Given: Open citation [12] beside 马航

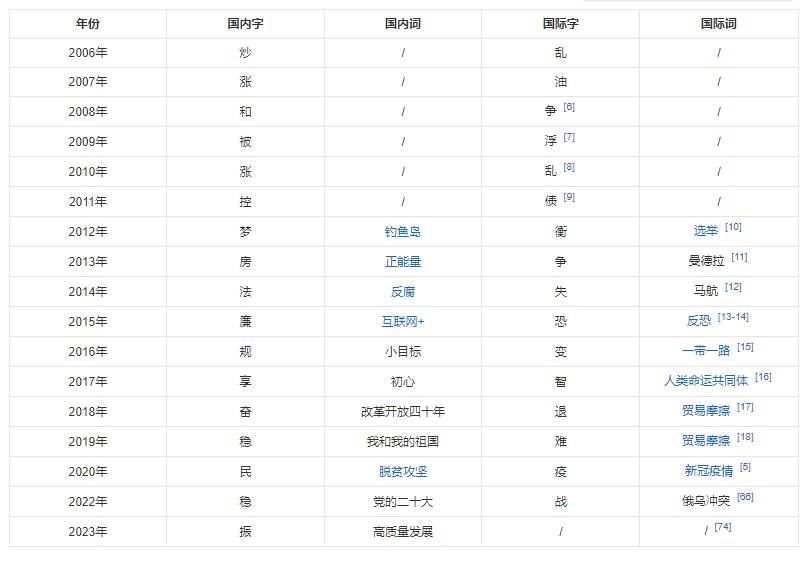Looking at the screenshot, I should point(733,287).
